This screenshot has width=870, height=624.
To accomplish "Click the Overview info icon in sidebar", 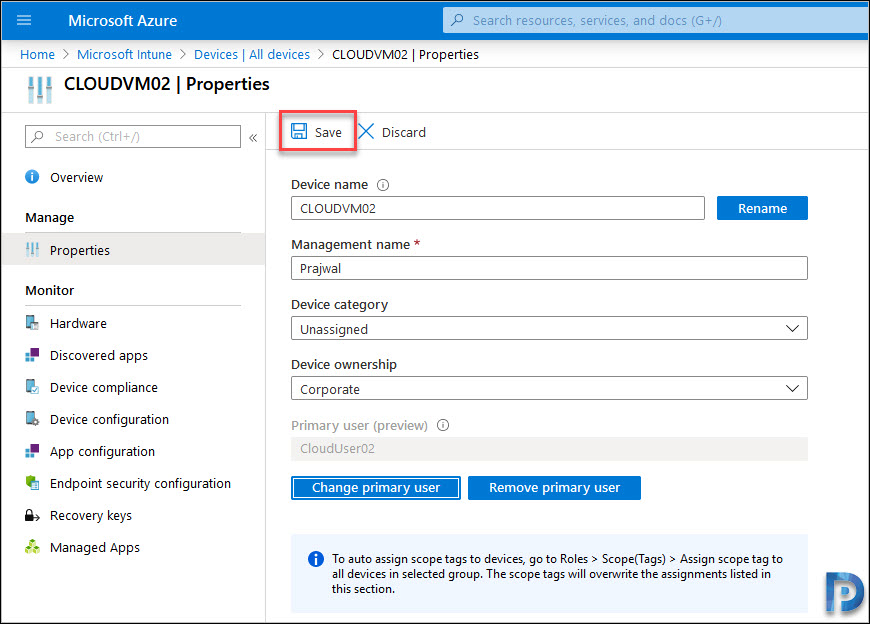I will point(32,177).
